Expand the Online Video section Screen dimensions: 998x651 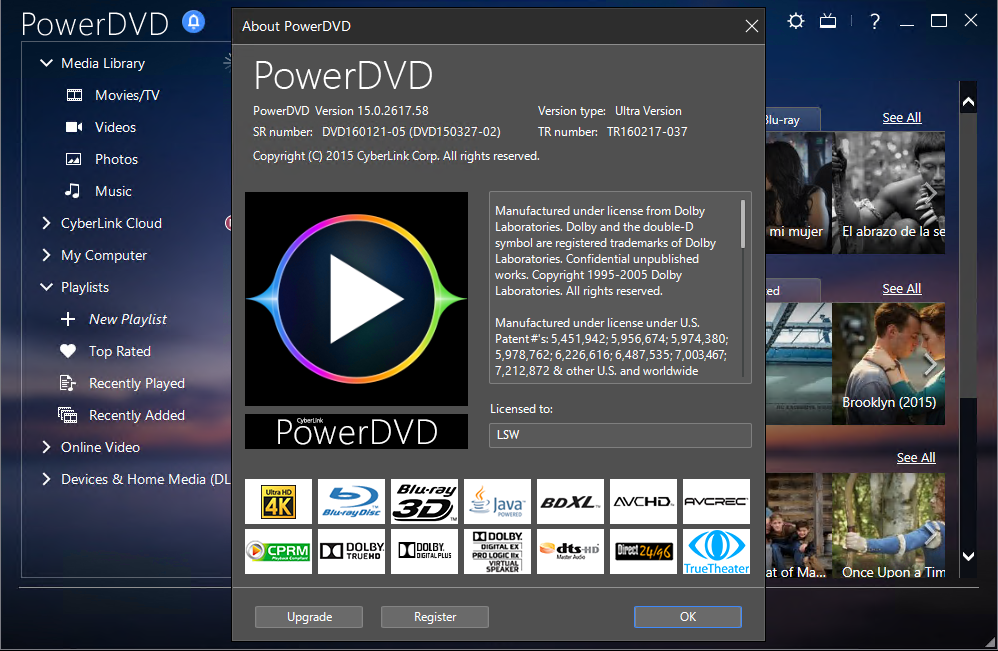point(46,447)
